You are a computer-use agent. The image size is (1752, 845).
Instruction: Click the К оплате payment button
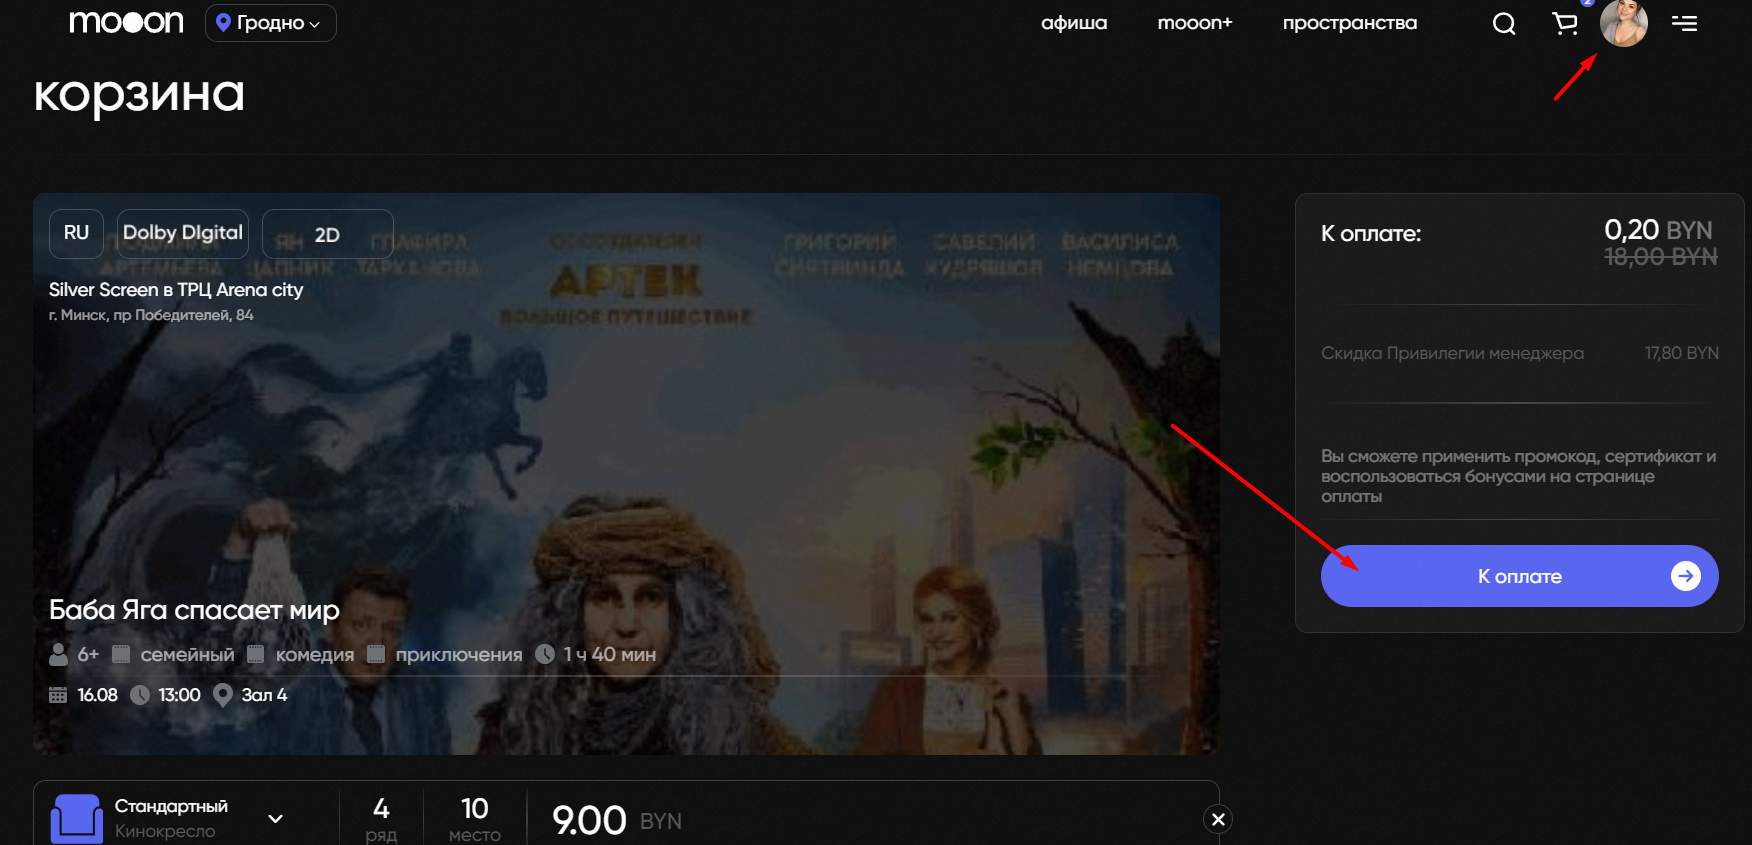tap(1519, 576)
